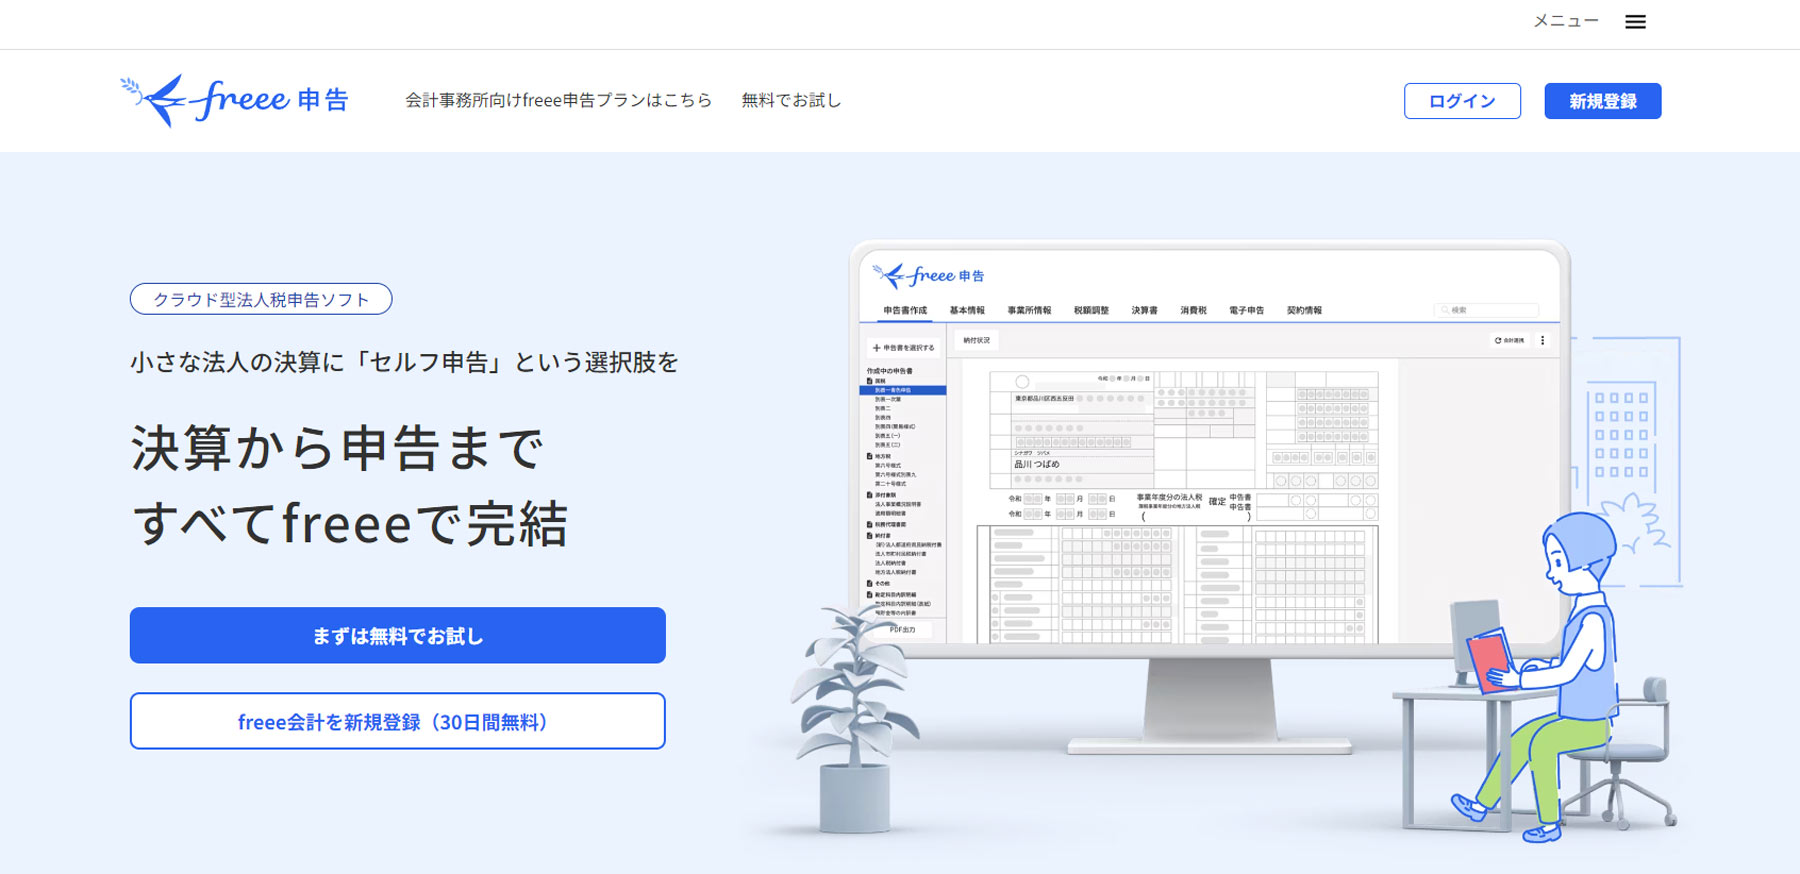Select the 基本情報 tab in the monitor mockup
The image size is (1800, 874).
(x=967, y=311)
